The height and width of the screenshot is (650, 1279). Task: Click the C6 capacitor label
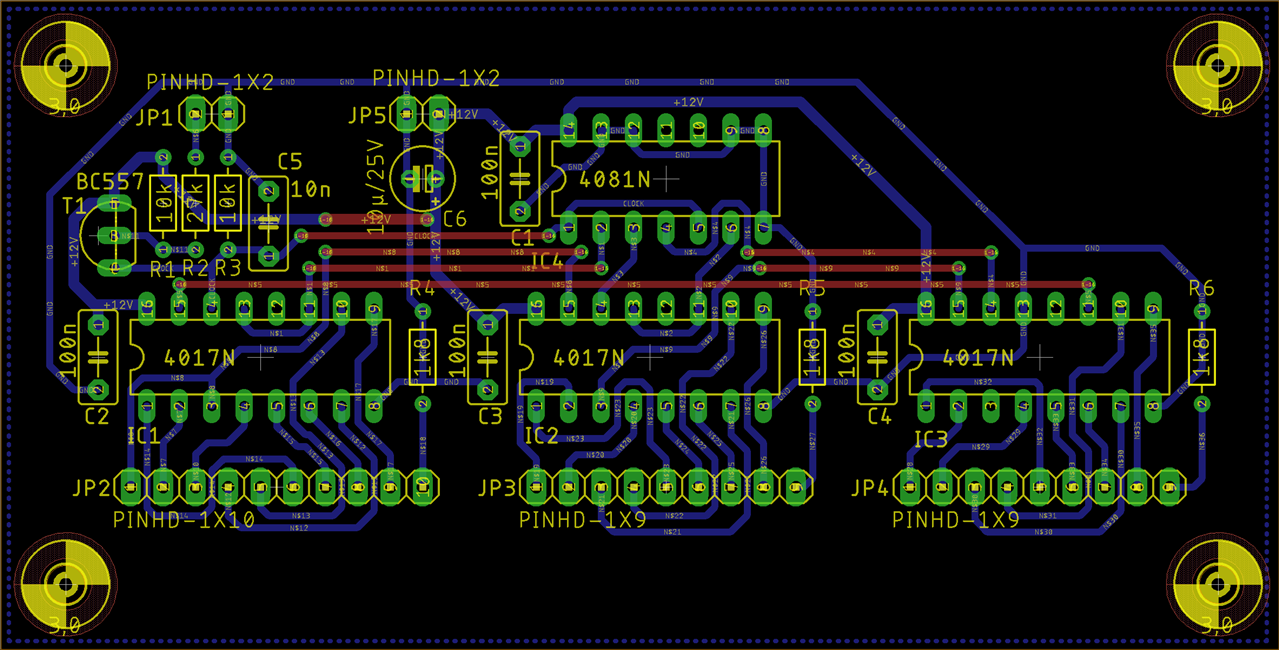click(455, 219)
